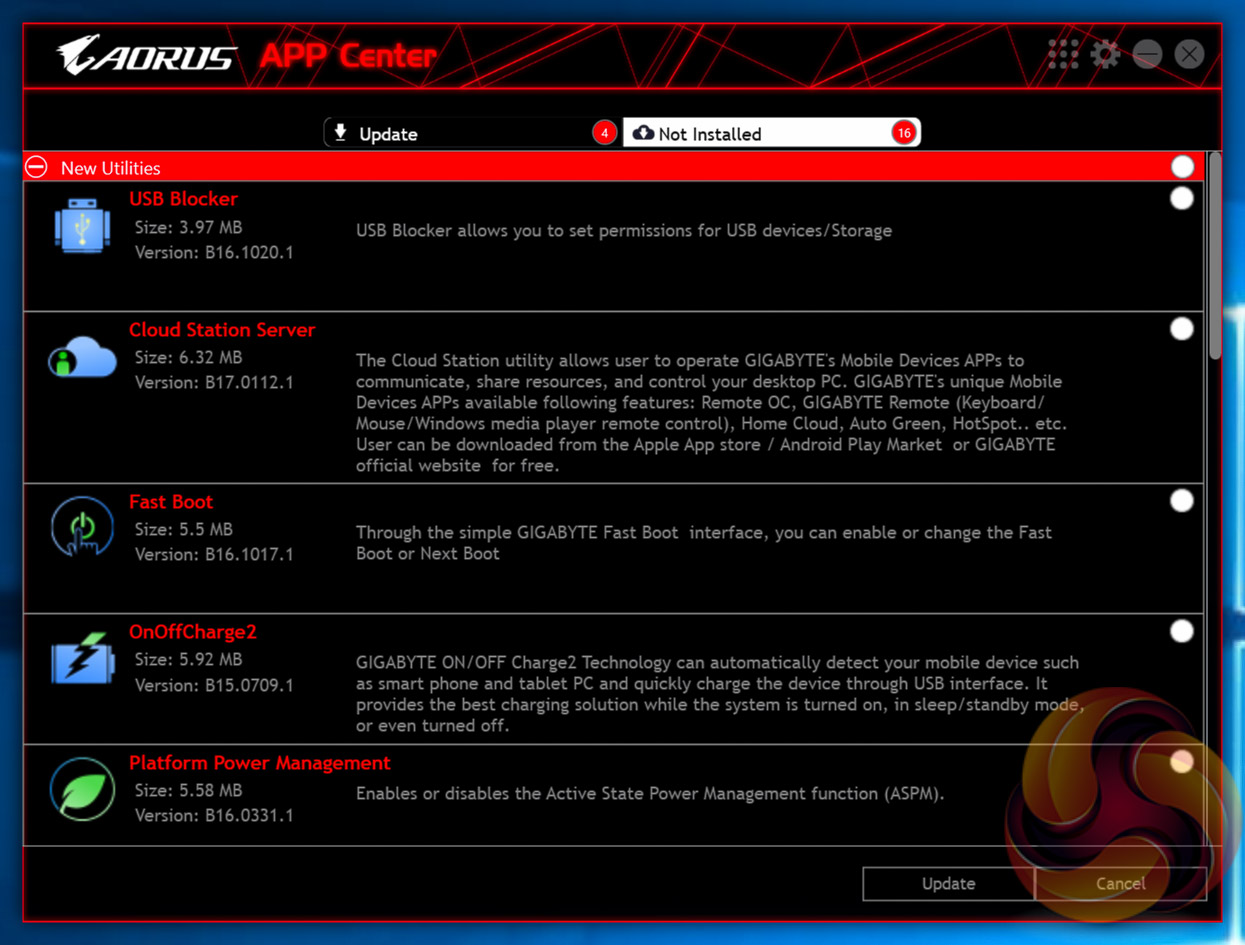Select the USB Blocker radio button
This screenshot has height=945, width=1245.
coord(1181,199)
